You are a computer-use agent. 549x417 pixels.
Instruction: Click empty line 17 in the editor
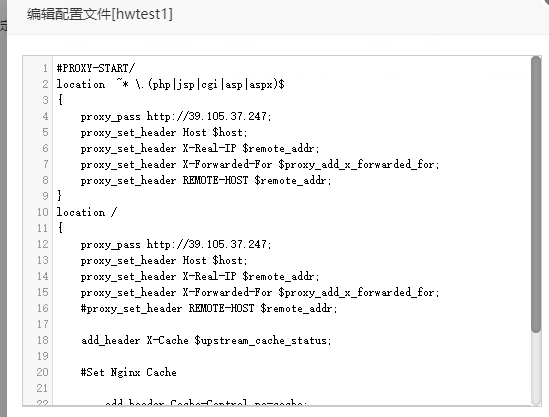click(291, 324)
